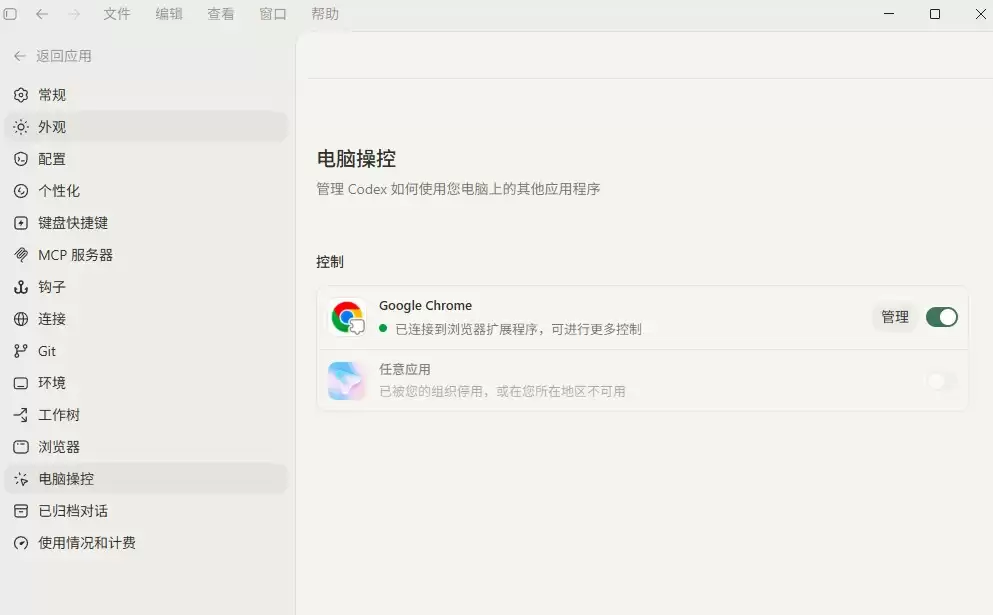Navigate back with the left arrow
The width and height of the screenshot is (993, 615).
(x=42, y=14)
